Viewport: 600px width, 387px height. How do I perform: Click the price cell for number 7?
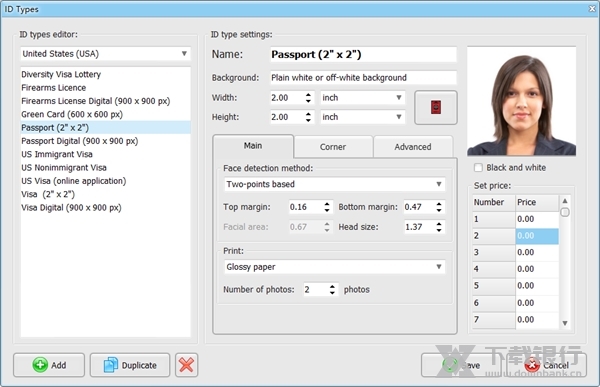pos(537,320)
